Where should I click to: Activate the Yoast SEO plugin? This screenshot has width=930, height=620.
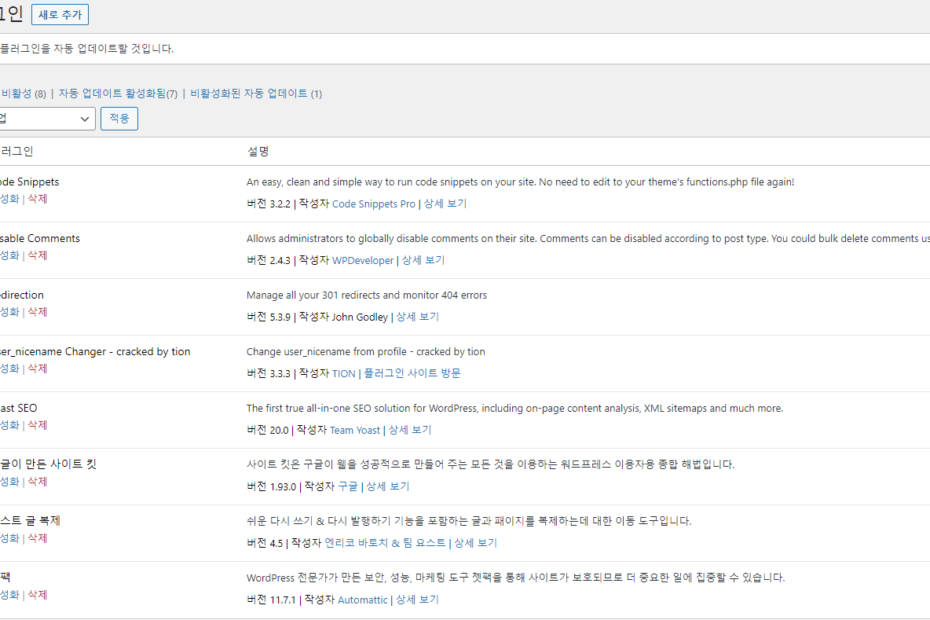tap(9, 425)
